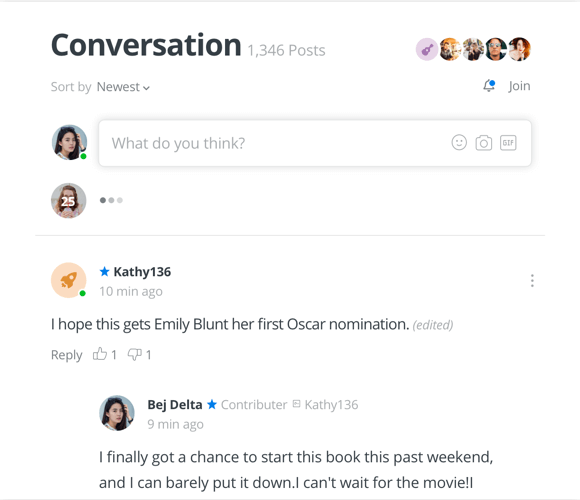
Task: Insert a GIF into the comment
Action: 508,143
